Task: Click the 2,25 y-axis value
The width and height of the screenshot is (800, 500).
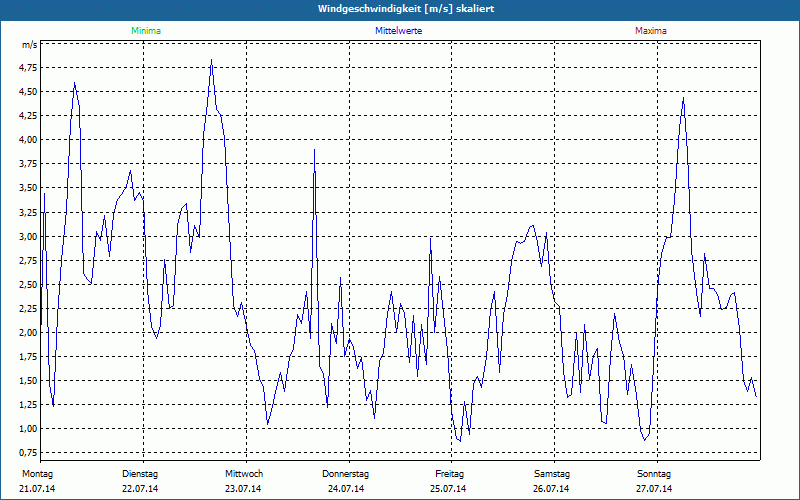Action: pyautogui.click(x=29, y=308)
